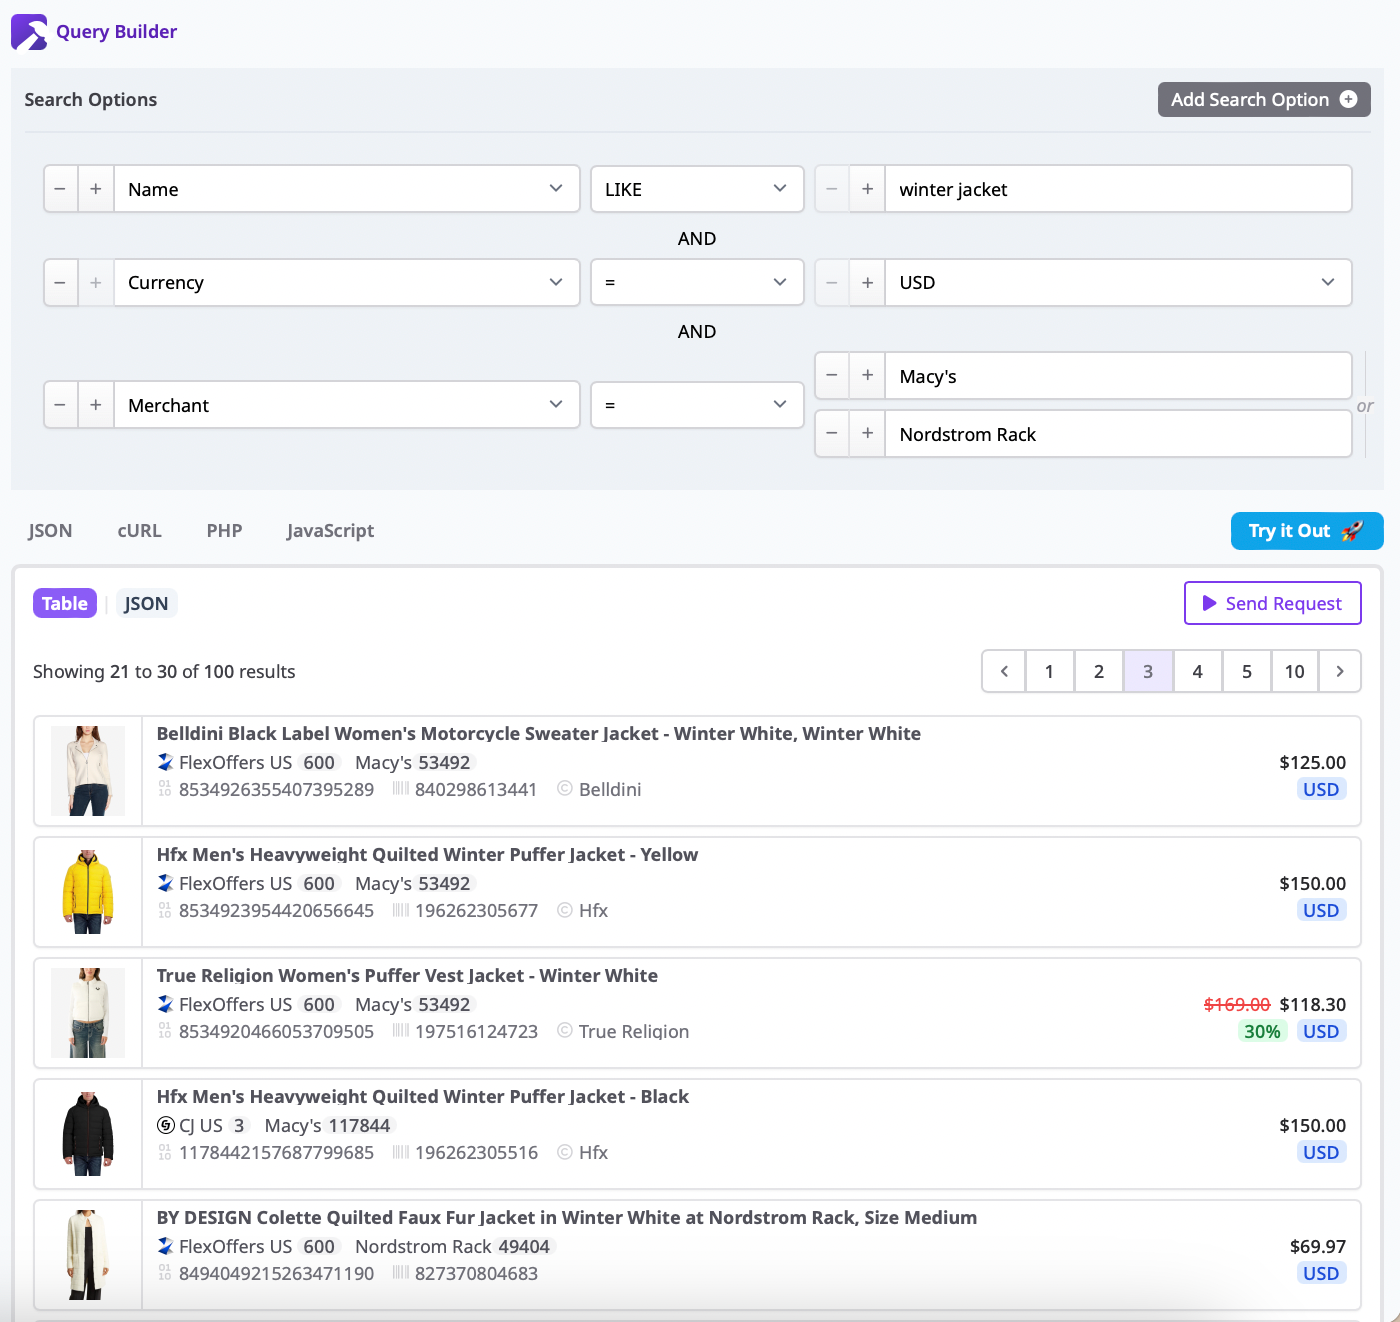Switch to the JSON code tab
This screenshot has height=1322, width=1400.
pos(50,531)
